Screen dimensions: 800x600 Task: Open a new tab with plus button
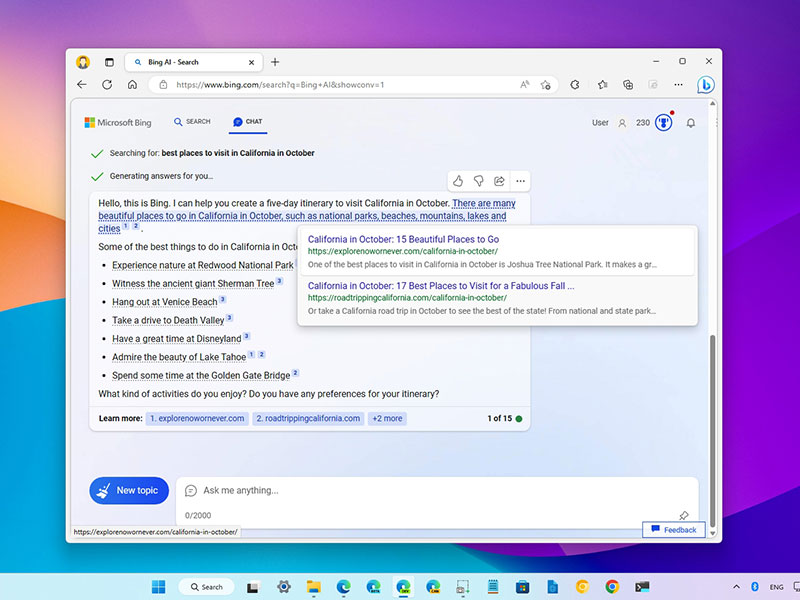(x=275, y=62)
